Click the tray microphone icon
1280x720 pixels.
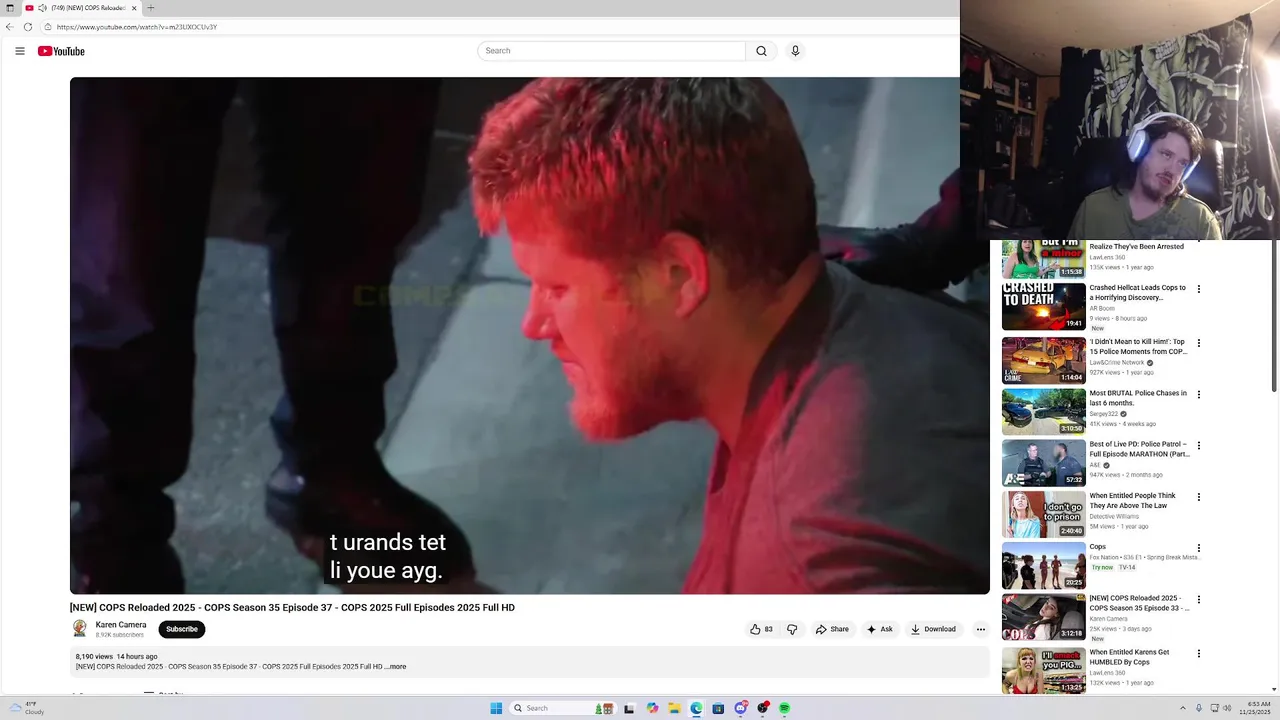[x=1199, y=708]
